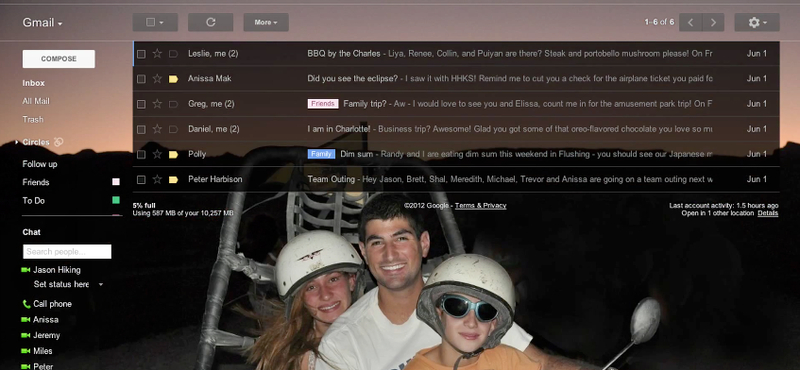Star the Polly Dim sum email
Viewport: 800px width, 370px height.
tap(157, 154)
